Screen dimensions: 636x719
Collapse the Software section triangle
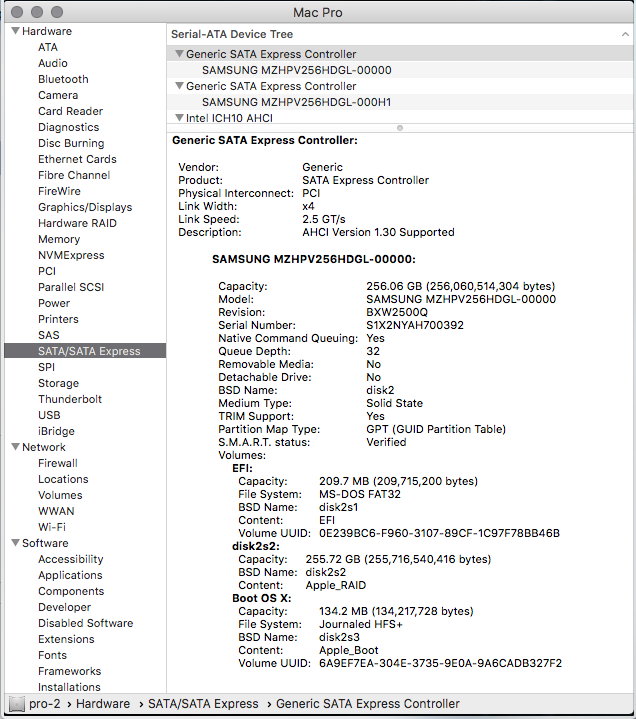(15, 542)
